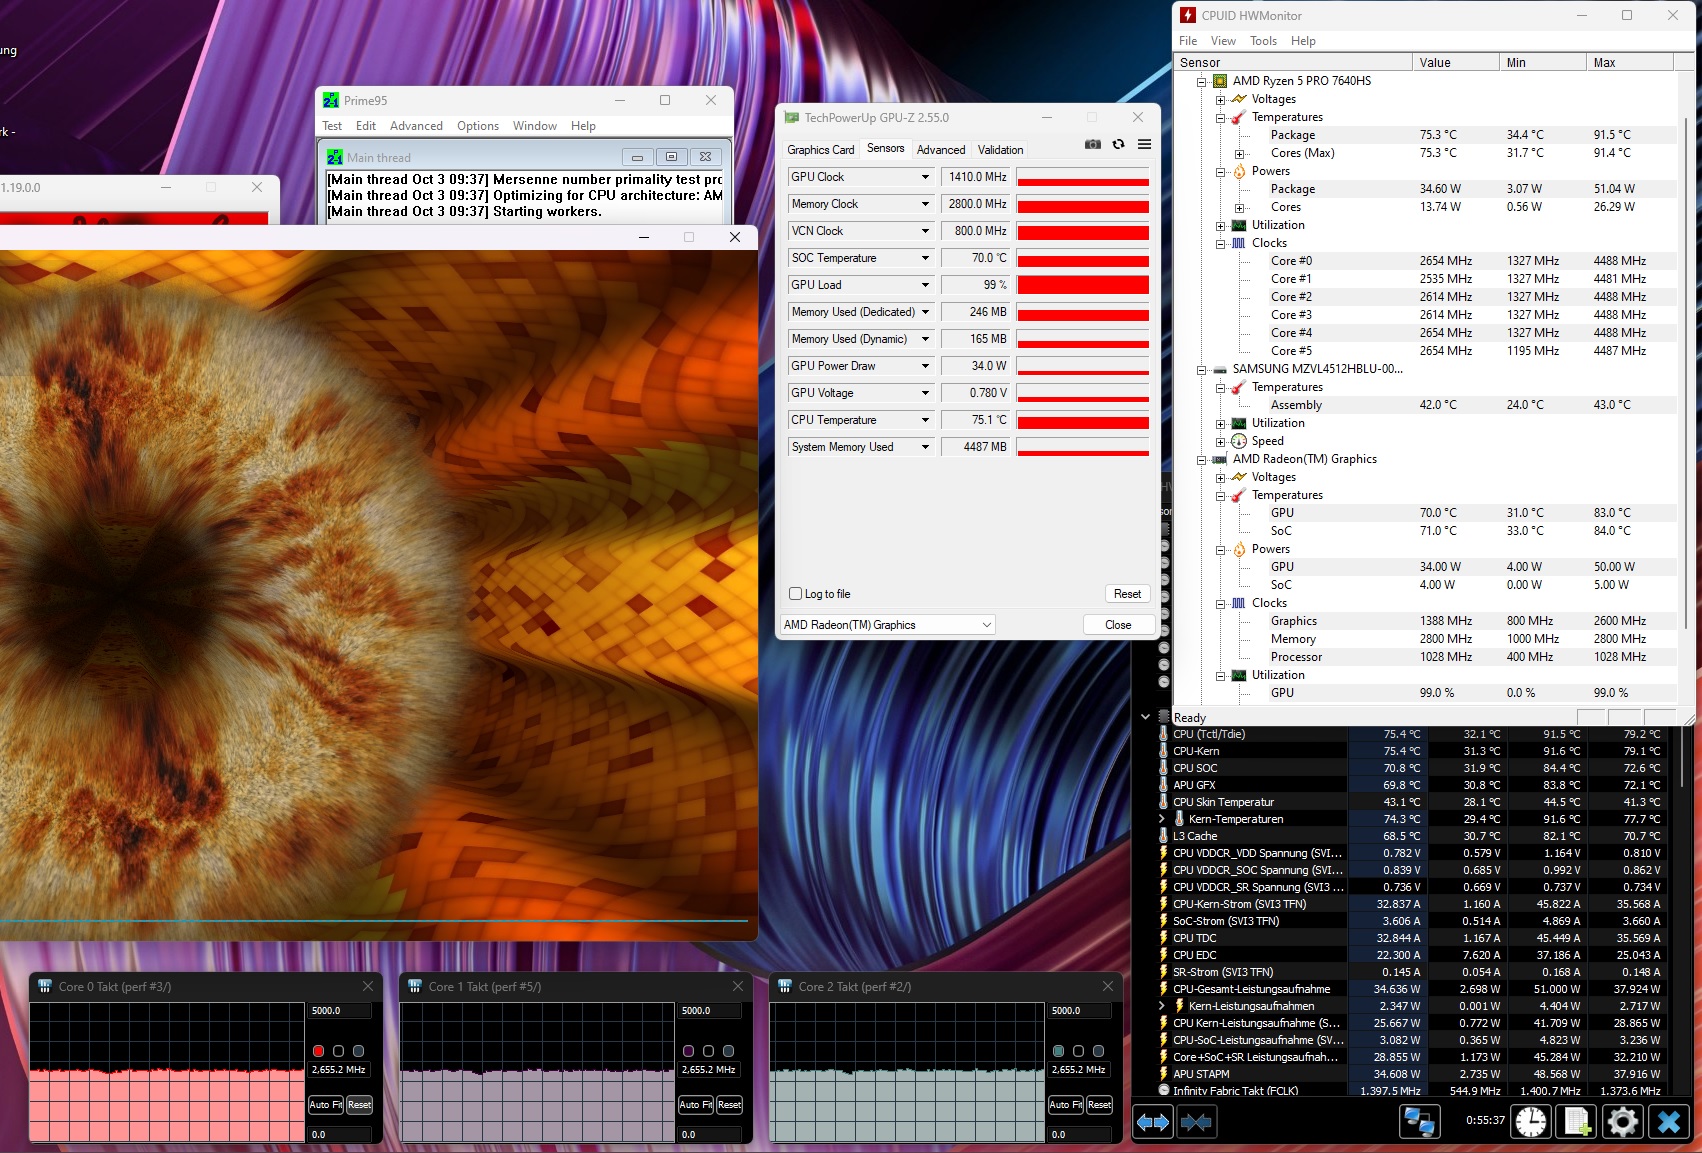Click the HWiNFO clock timer icon
1702x1153 pixels.
point(1530,1122)
